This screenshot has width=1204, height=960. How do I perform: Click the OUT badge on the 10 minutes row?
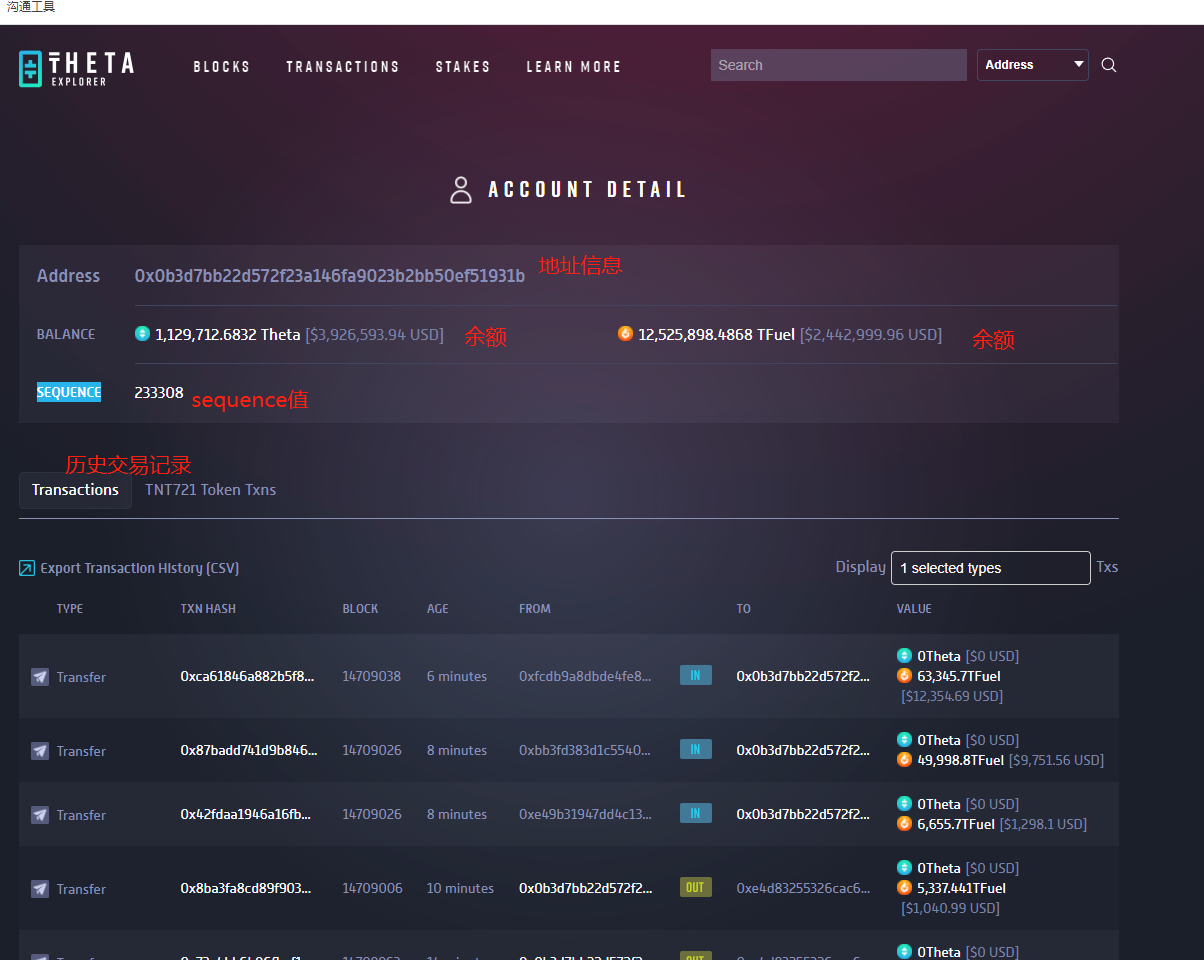pos(695,888)
